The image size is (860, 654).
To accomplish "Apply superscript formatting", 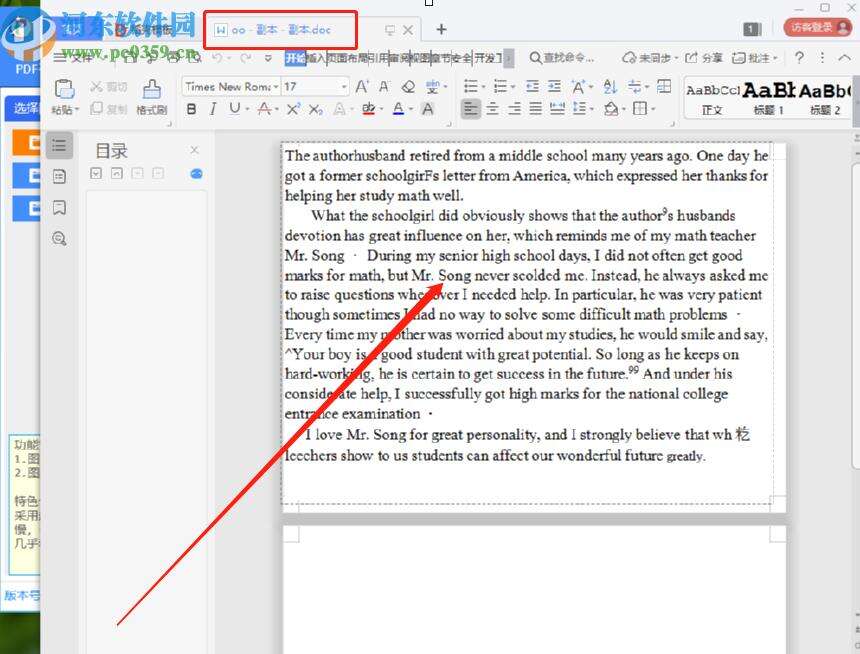I will pos(294,110).
